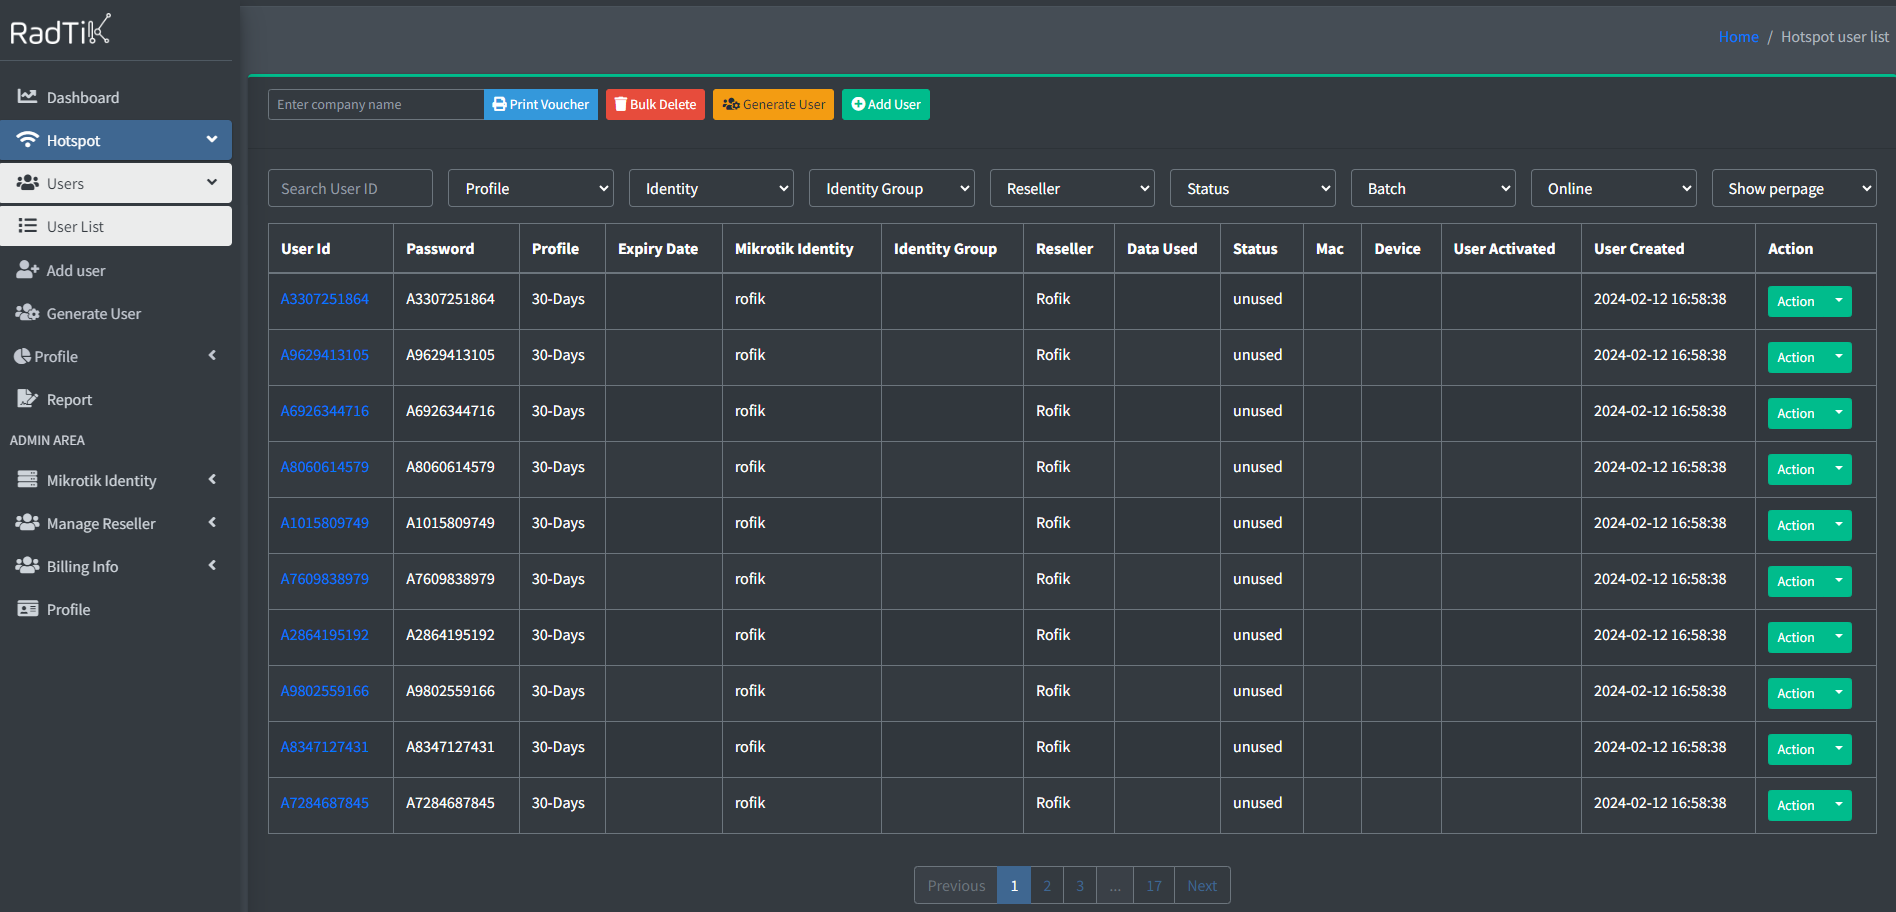
Task: Click users-cog icon on Generate User button
Action: (731, 104)
